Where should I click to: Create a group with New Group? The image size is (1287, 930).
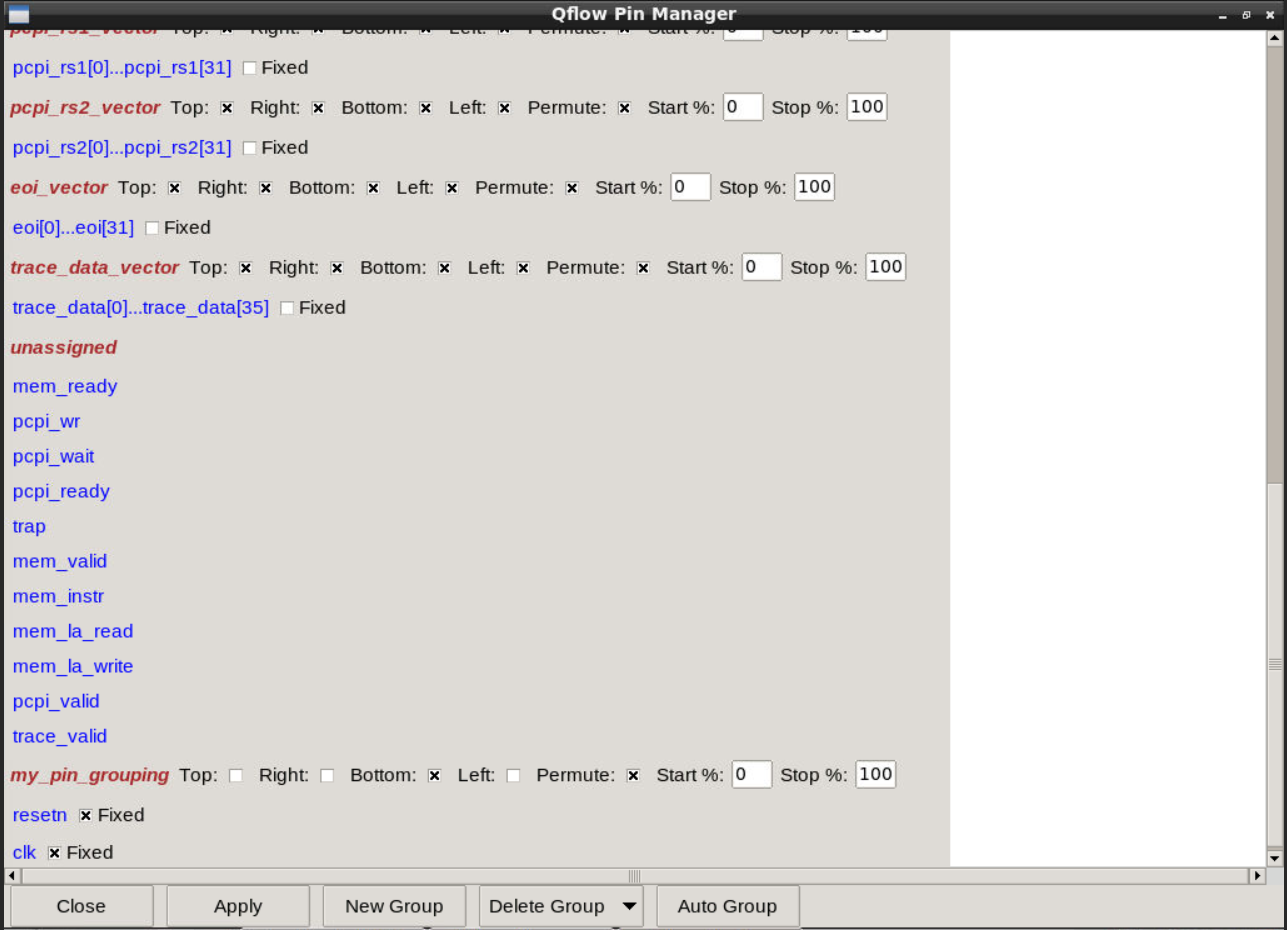(393, 906)
